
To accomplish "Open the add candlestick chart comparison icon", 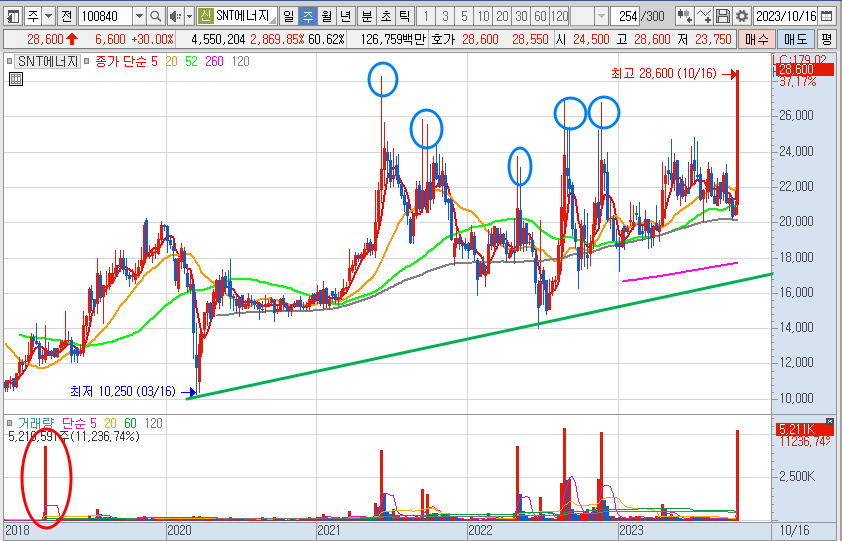I will [x=684, y=17].
